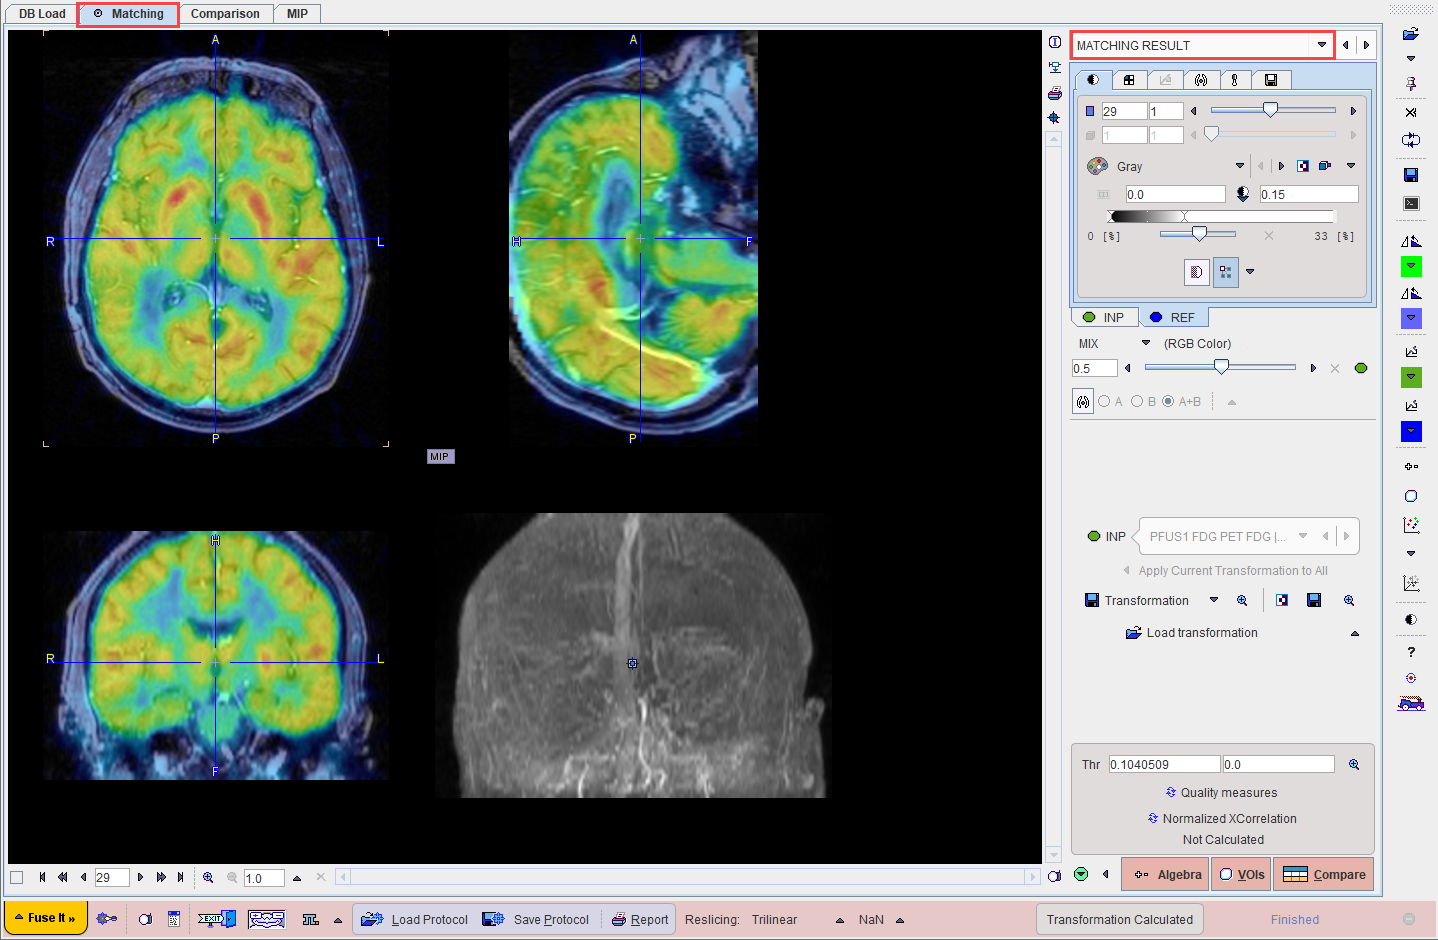Open the iso-contour tab icon in controls
Viewport: 1438px width, 940px height.
(x=1201, y=80)
